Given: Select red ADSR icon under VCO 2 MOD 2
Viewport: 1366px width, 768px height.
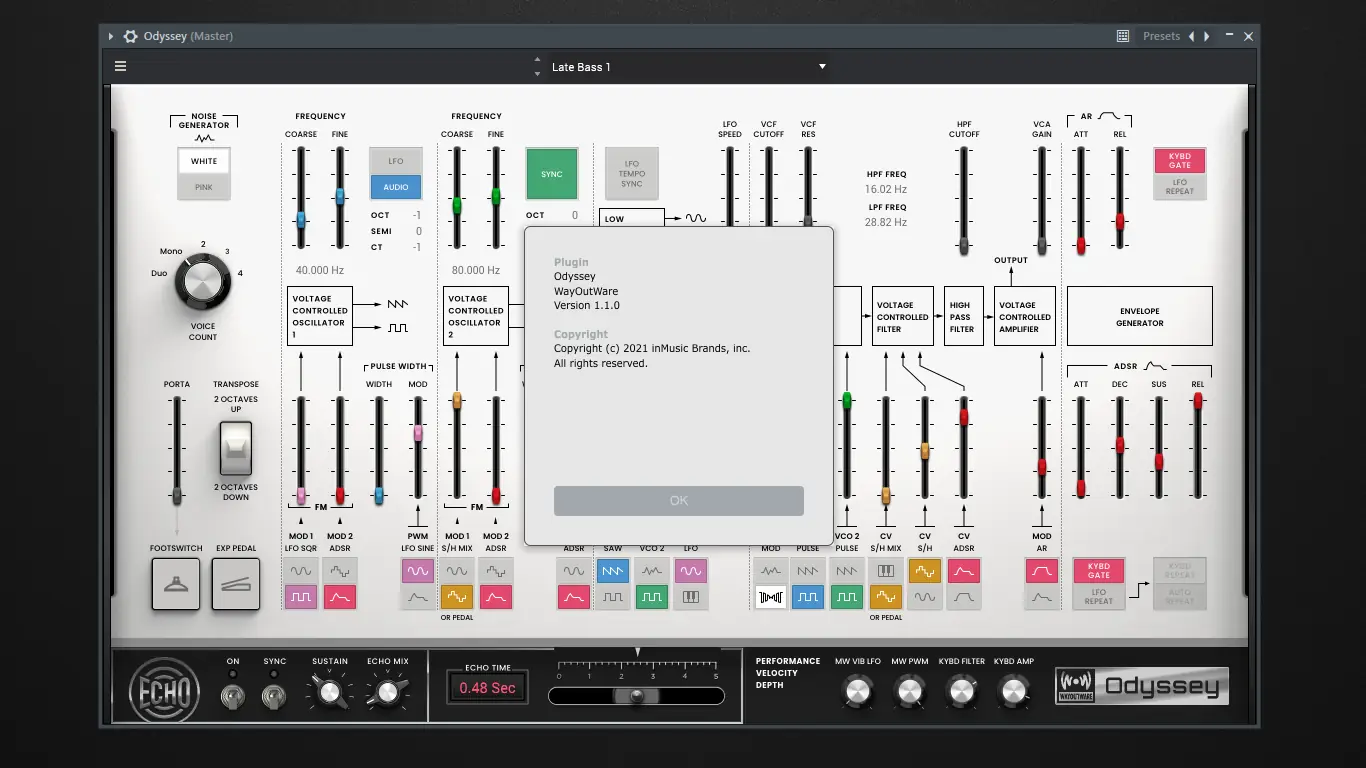Looking at the screenshot, I should [x=496, y=597].
